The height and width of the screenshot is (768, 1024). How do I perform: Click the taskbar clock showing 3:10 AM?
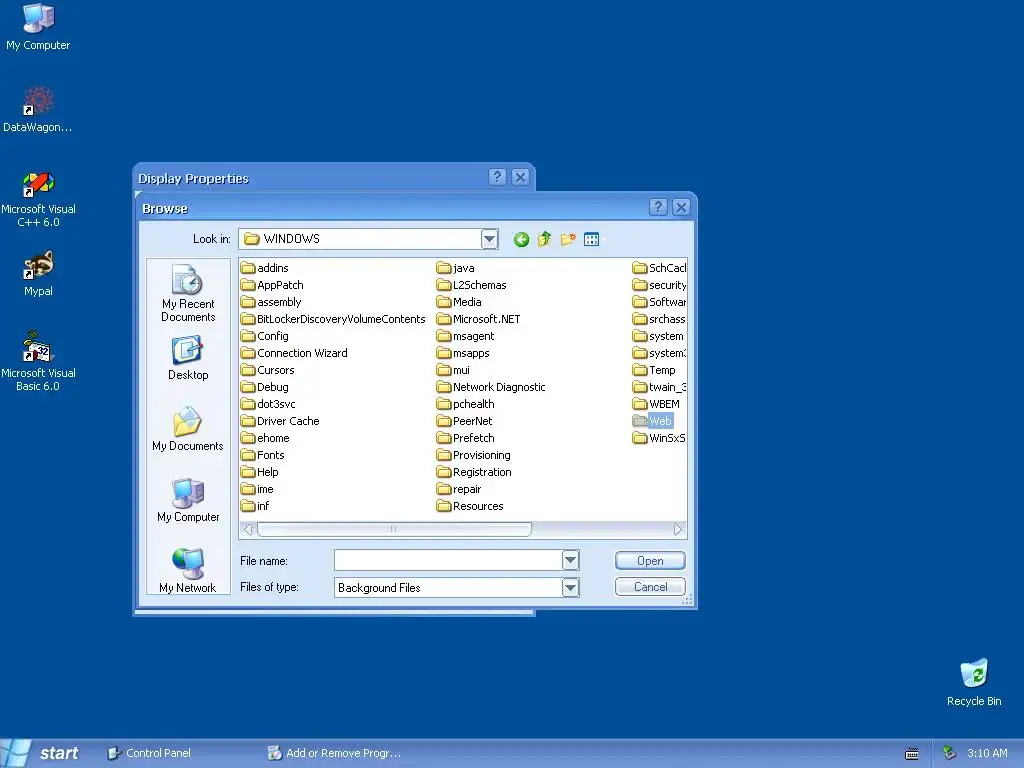987,753
